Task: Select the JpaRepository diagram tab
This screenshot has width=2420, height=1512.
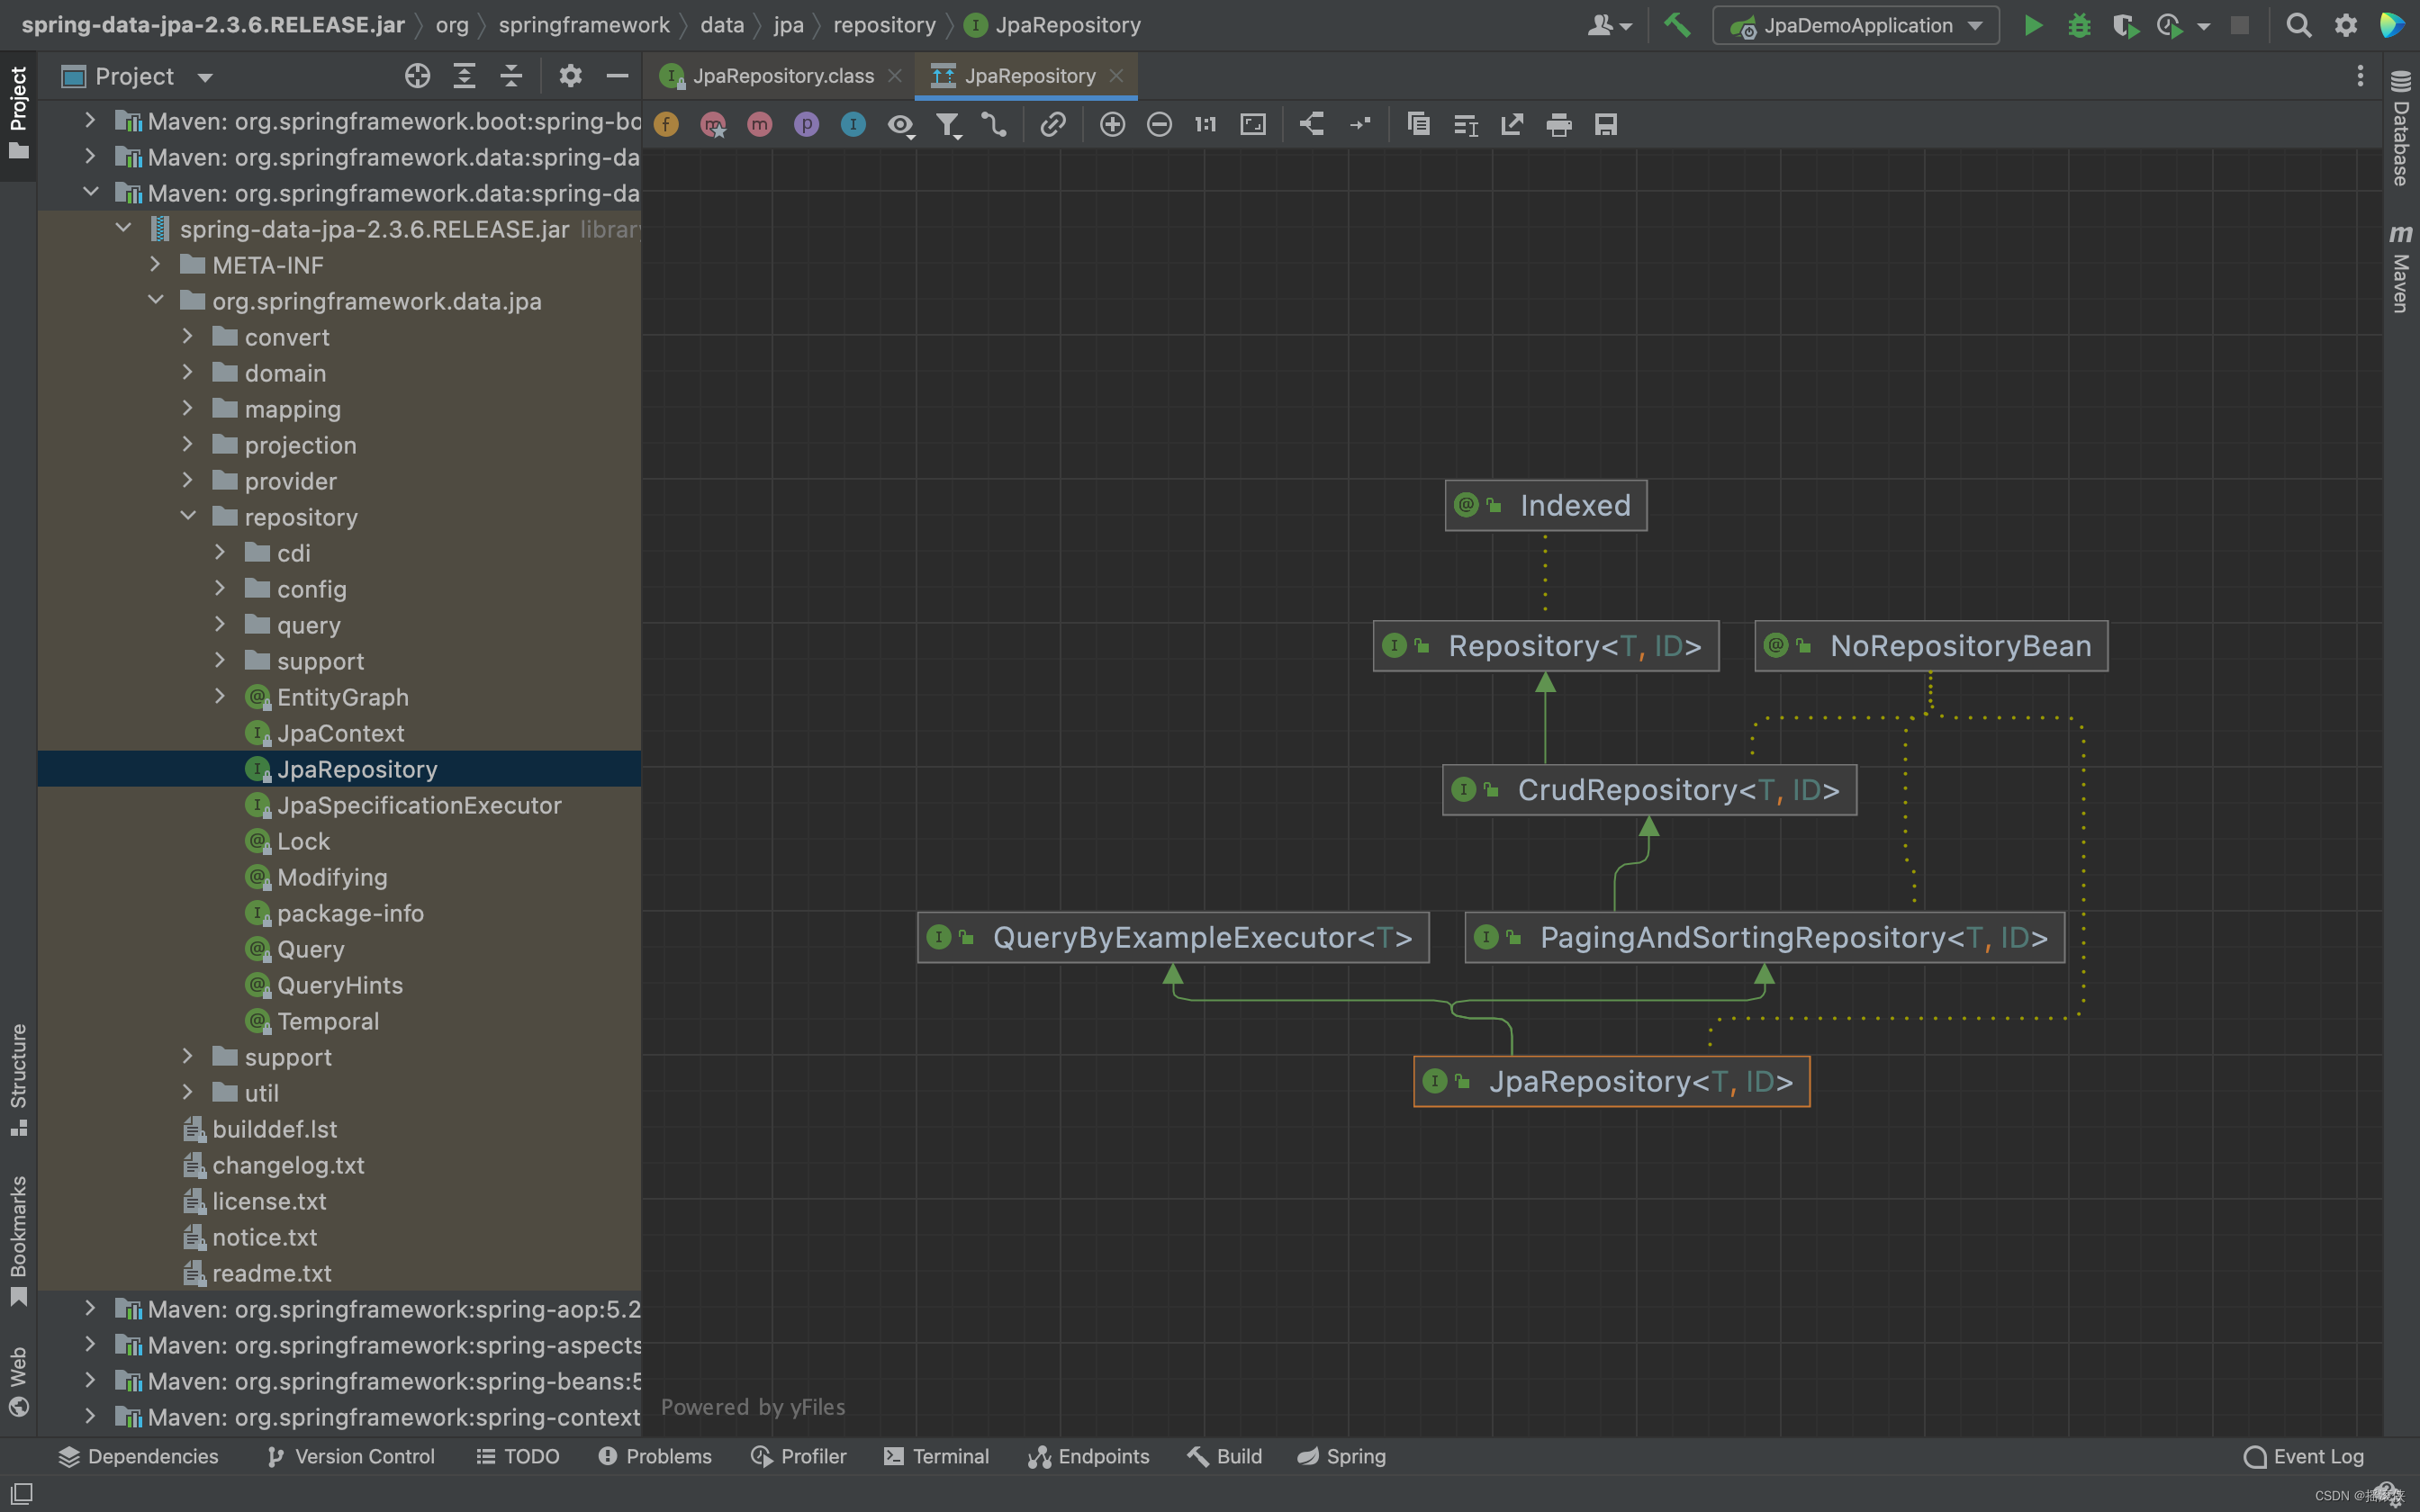Action: [1028, 76]
